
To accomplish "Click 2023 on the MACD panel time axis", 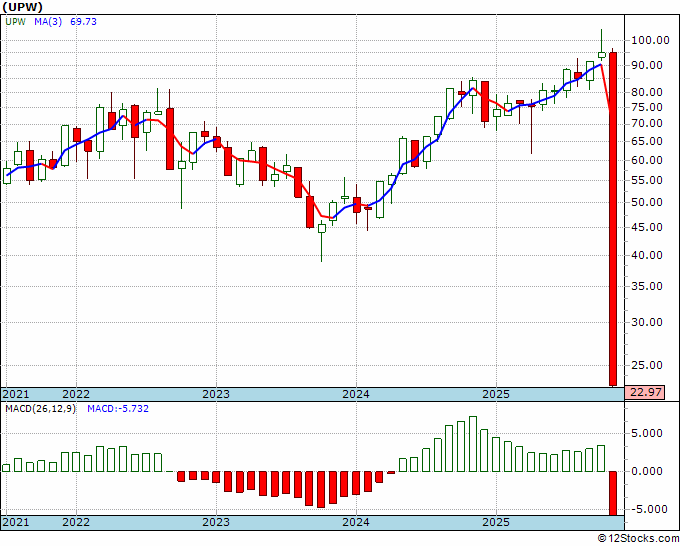I will click(216, 522).
